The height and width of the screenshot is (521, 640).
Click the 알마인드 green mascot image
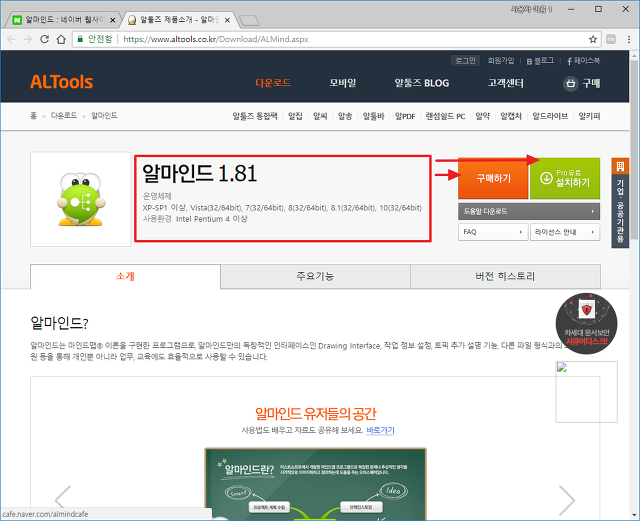point(81,199)
